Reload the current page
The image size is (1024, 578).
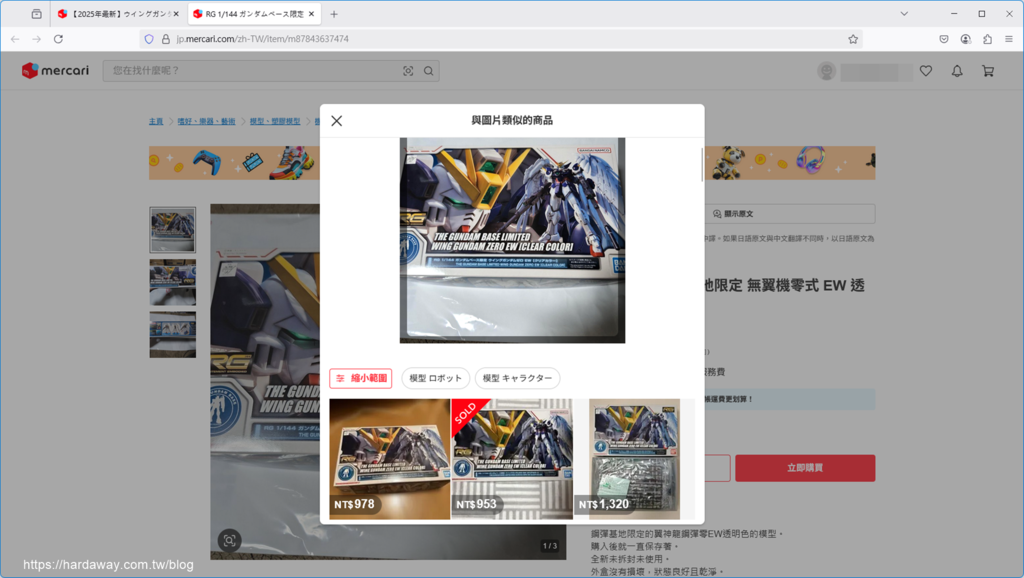coord(58,39)
